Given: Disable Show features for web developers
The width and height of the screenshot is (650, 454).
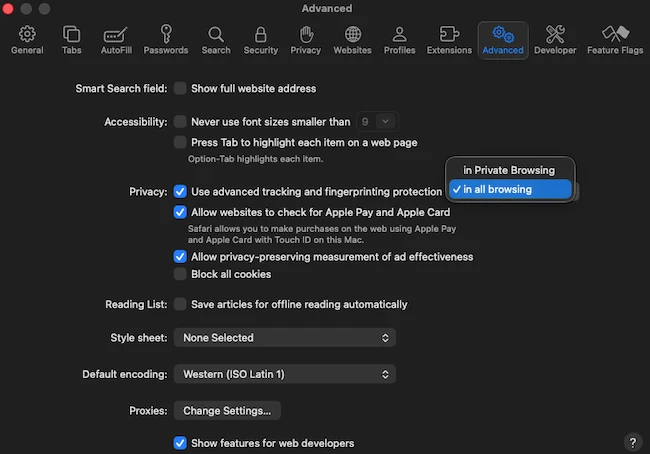Looking at the screenshot, I should coord(180,443).
